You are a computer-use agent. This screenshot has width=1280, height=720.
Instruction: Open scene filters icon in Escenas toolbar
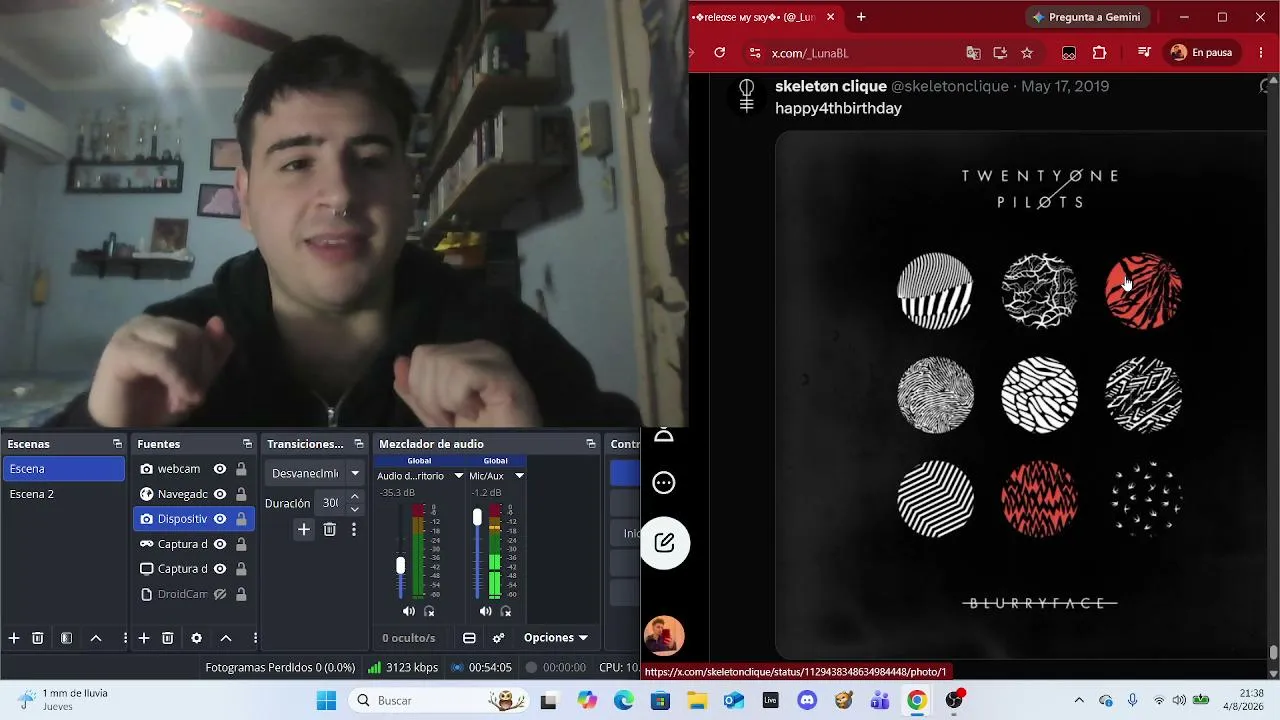(x=66, y=638)
